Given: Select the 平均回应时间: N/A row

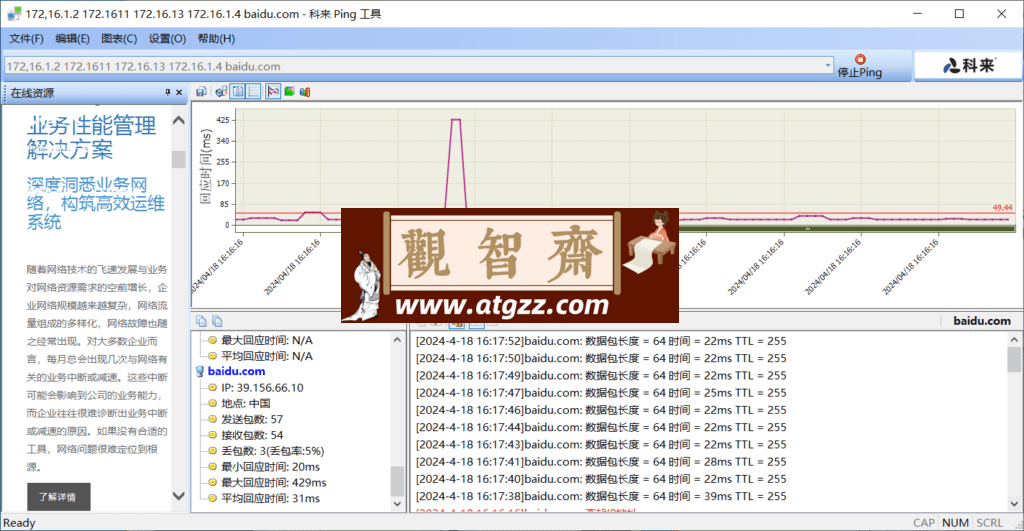Looking at the screenshot, I should tap(266, 356).
